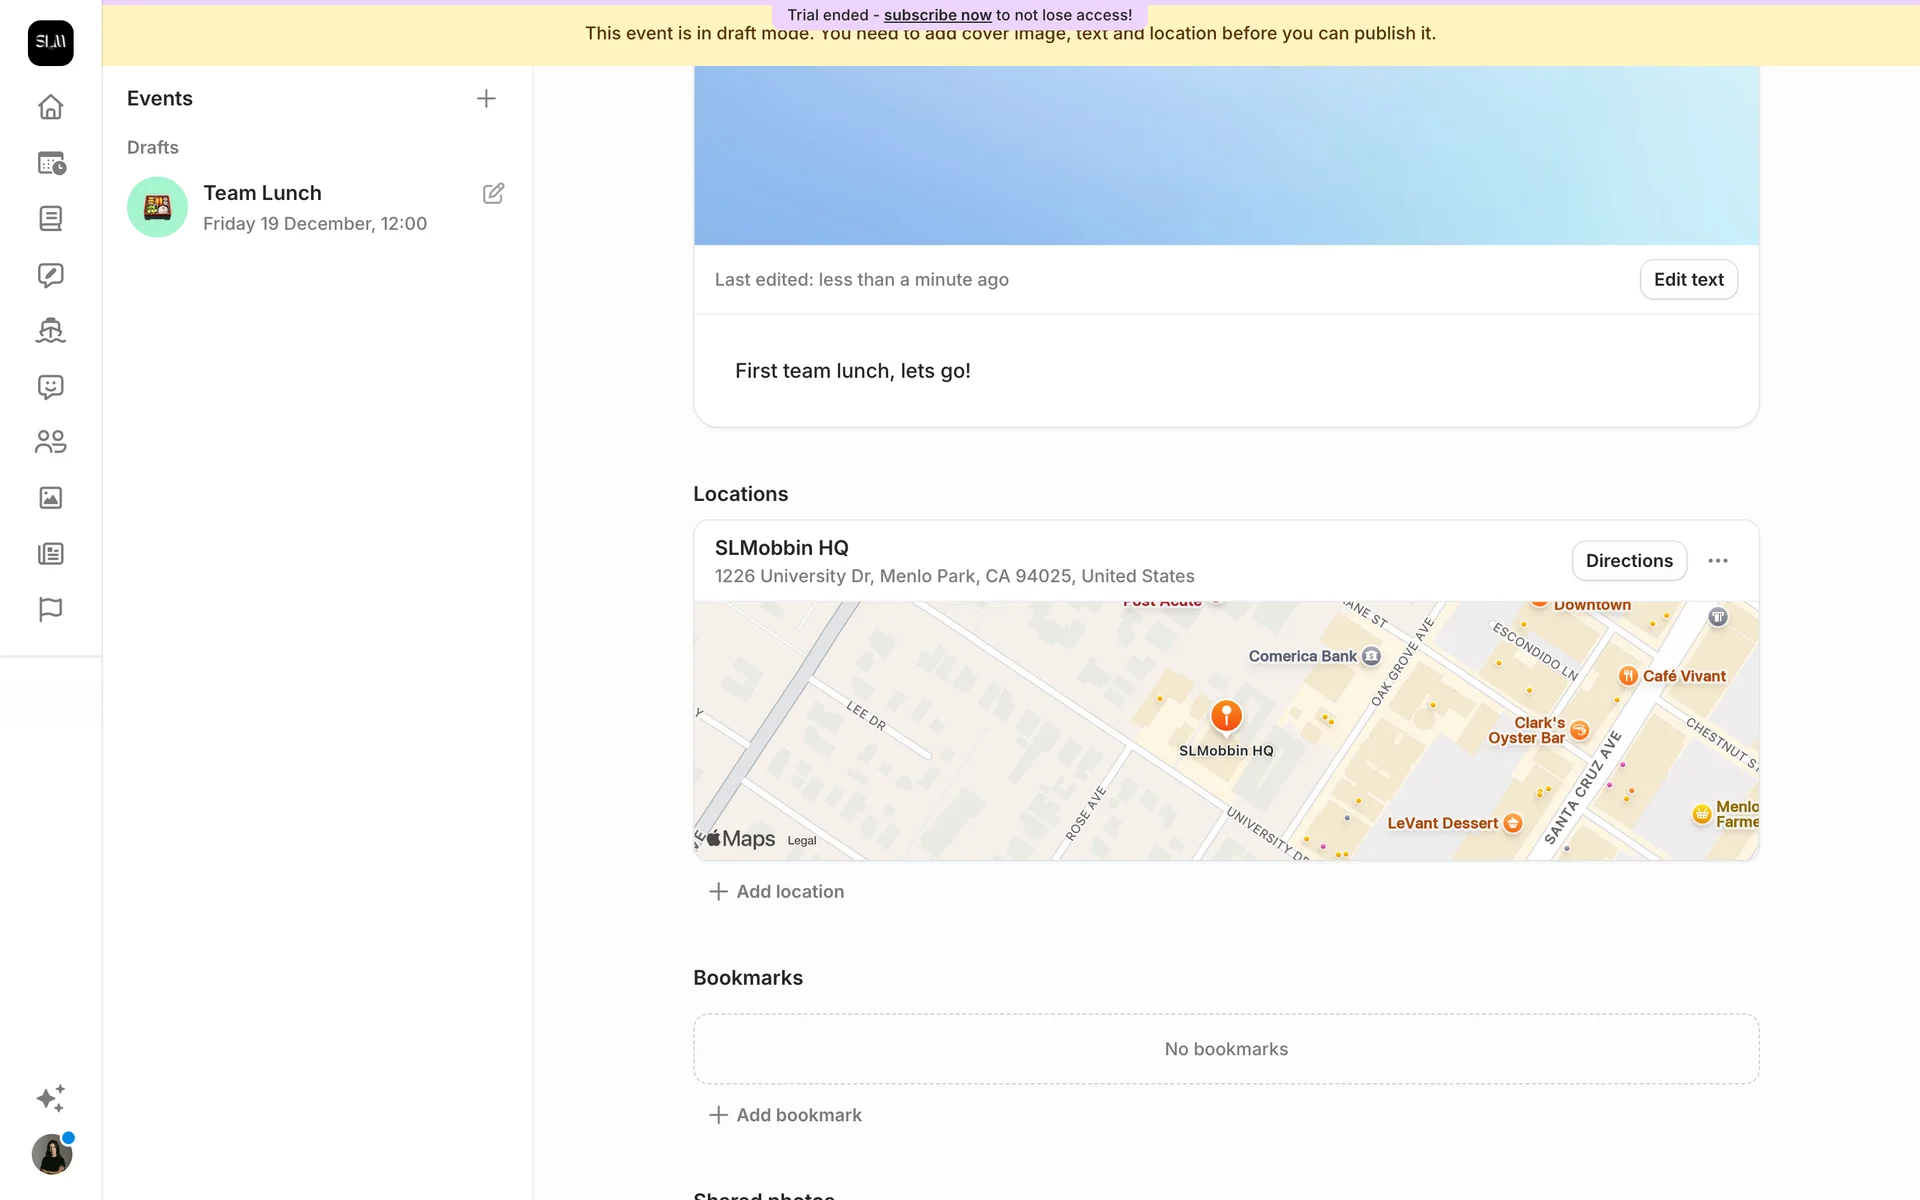Open the home icon in sidebar
The height and width of the screenshot is (1200, 1920).
click(50, 107)
